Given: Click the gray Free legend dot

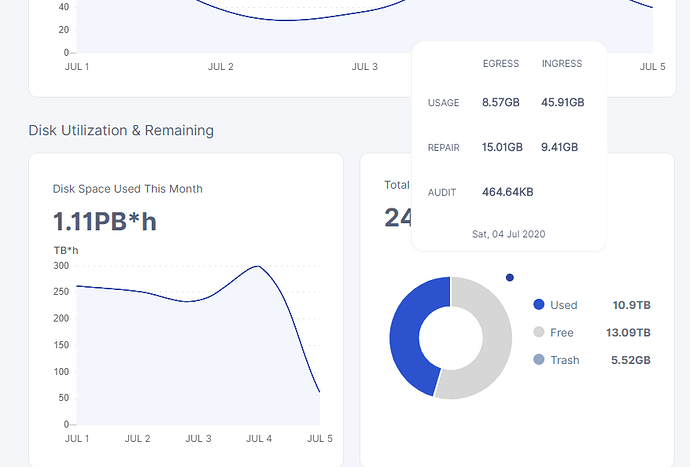Looking at the screenshot, I should pyautogui.click(x=539, y=332).
